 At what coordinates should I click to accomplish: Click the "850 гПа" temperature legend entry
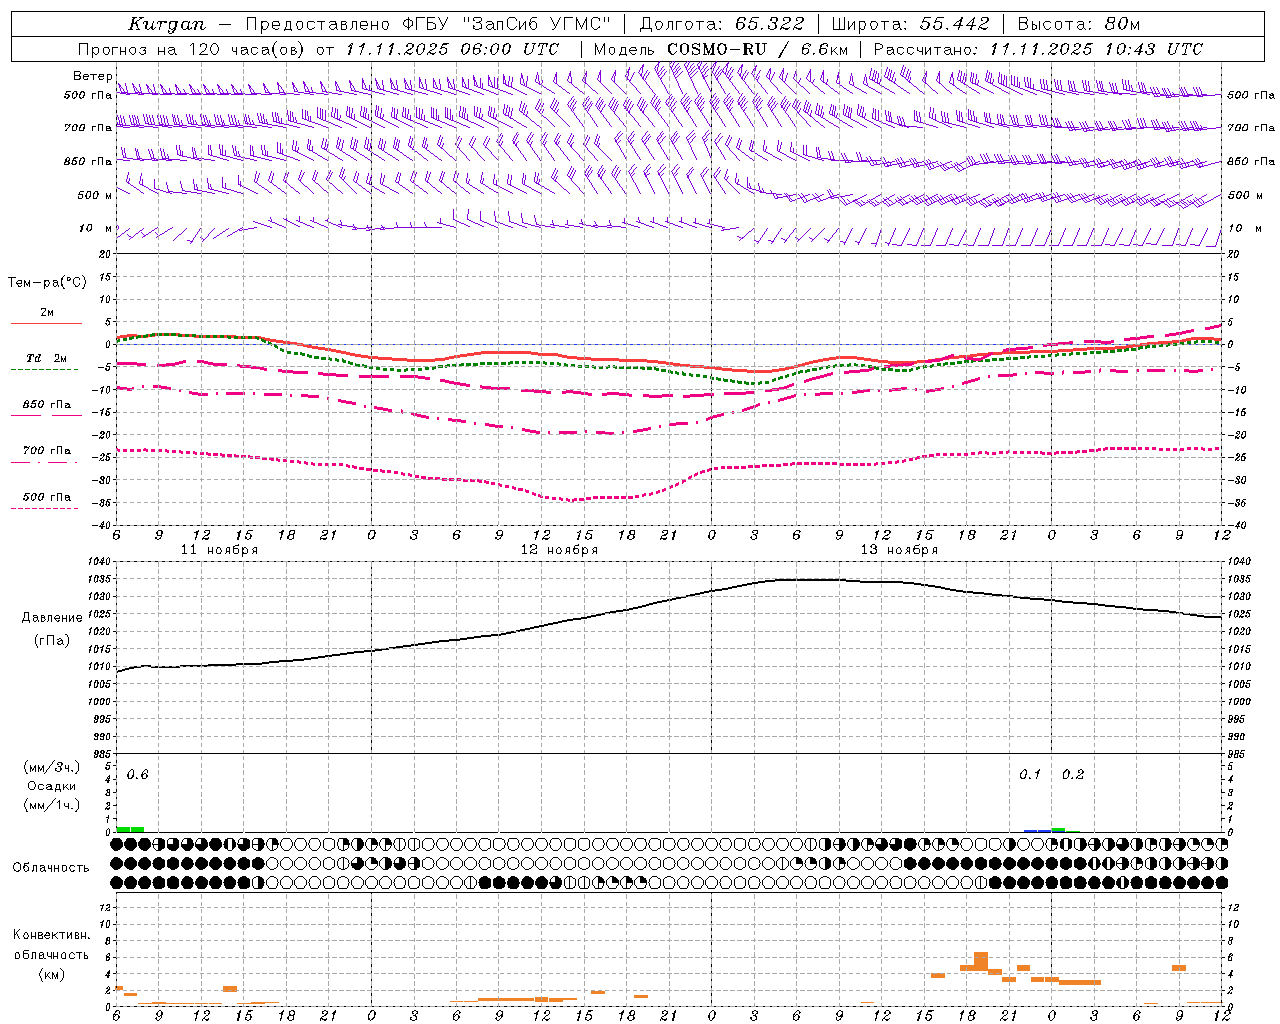coord(47,405)
